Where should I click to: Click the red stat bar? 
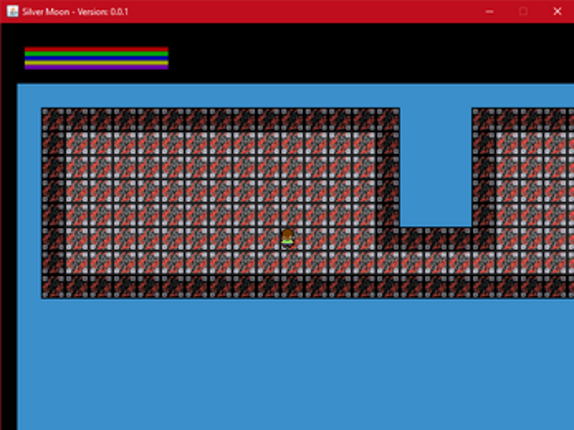pos(96,49)
